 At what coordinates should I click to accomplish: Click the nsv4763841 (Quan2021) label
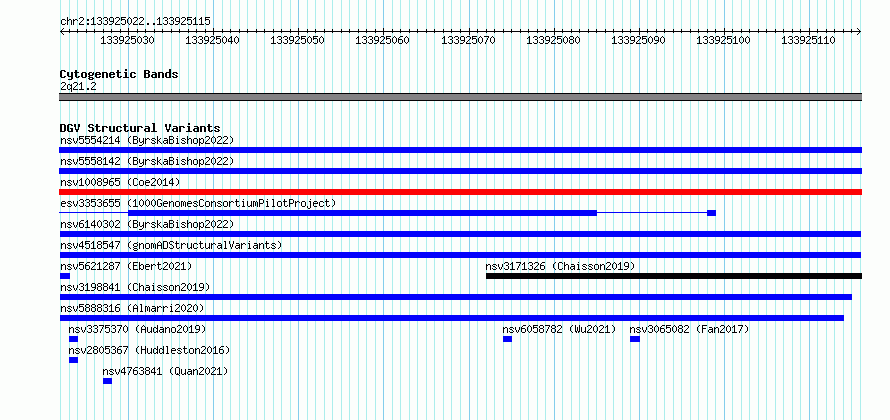click(x=165, y=371)
